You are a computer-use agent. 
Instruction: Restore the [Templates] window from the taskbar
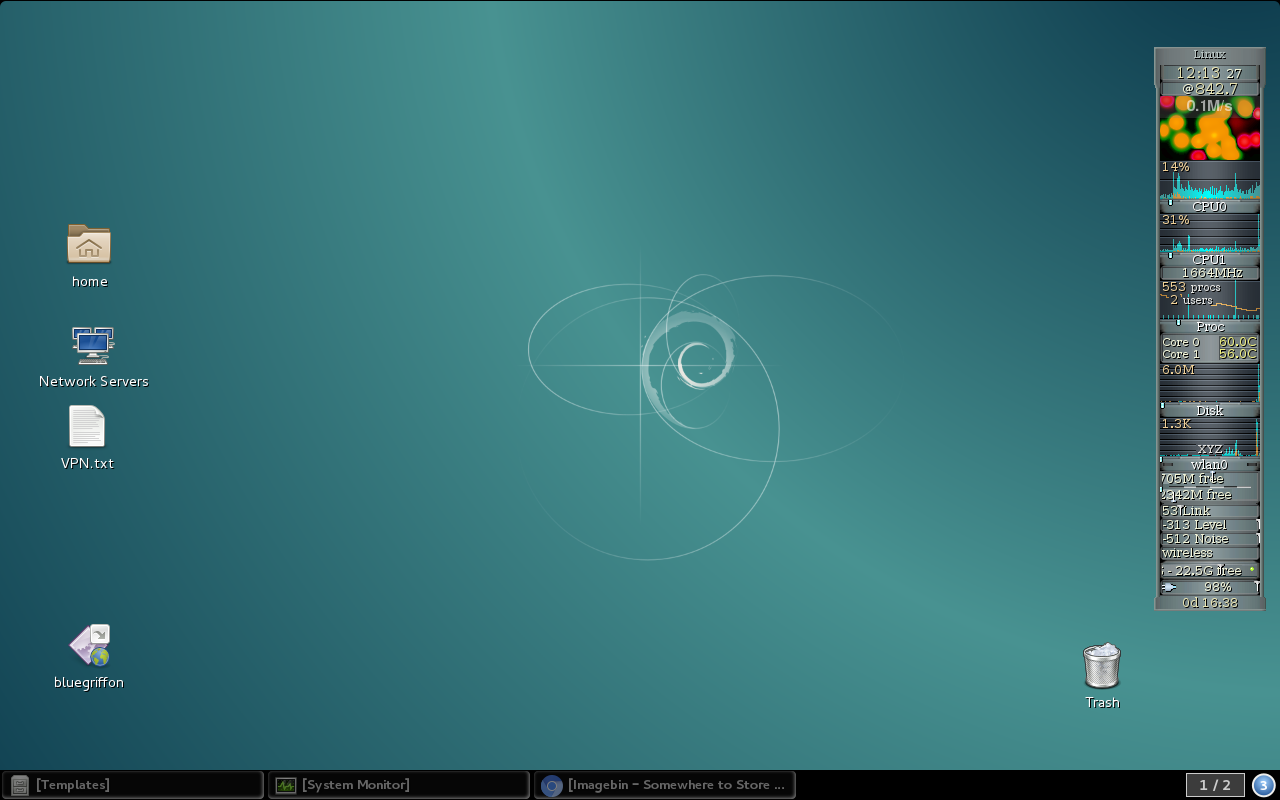tap(132, 785)
